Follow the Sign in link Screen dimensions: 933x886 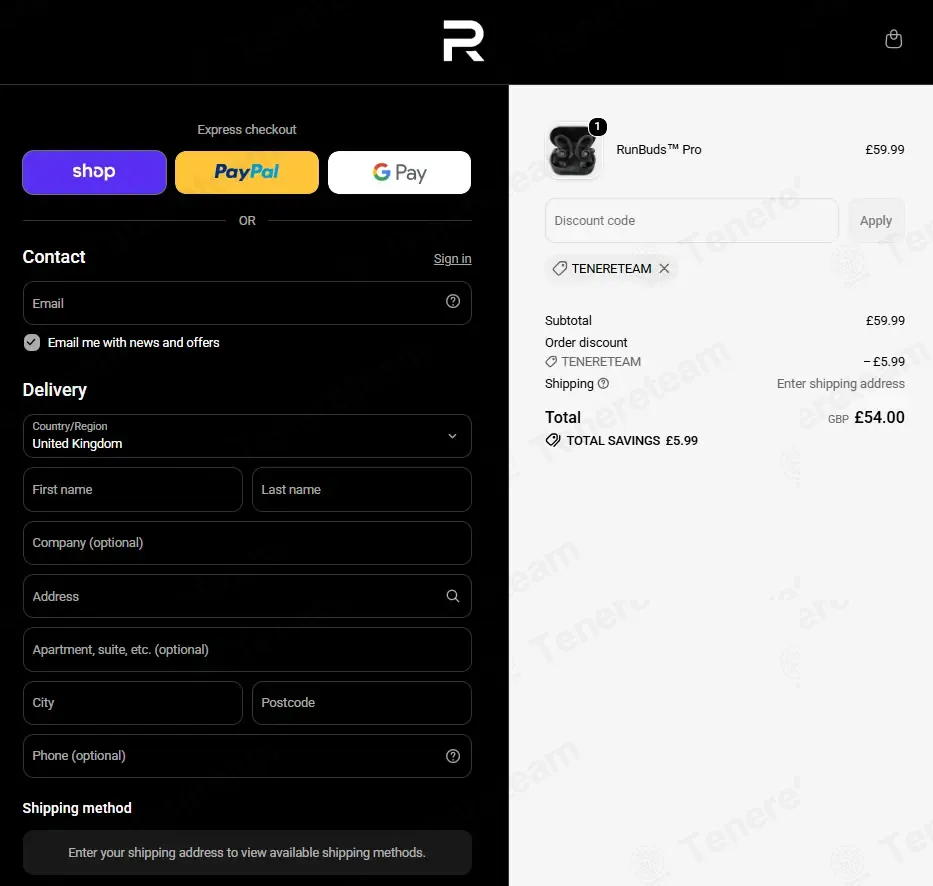point(452,259)
